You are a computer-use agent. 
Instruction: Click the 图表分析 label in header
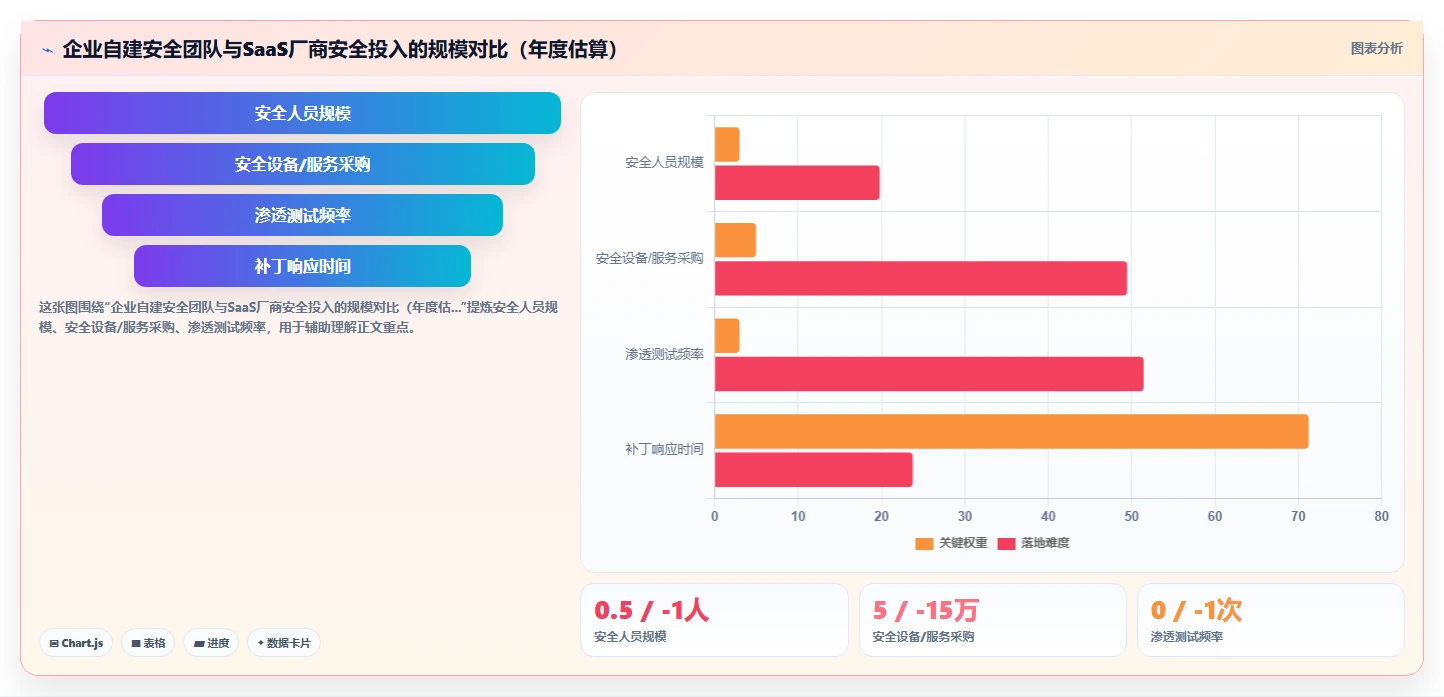[1376, 48]
